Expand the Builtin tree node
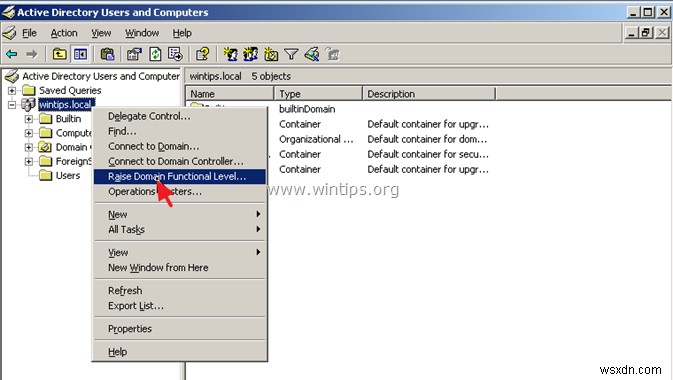The width and height of the screenshot is (673, 380). 29,119
